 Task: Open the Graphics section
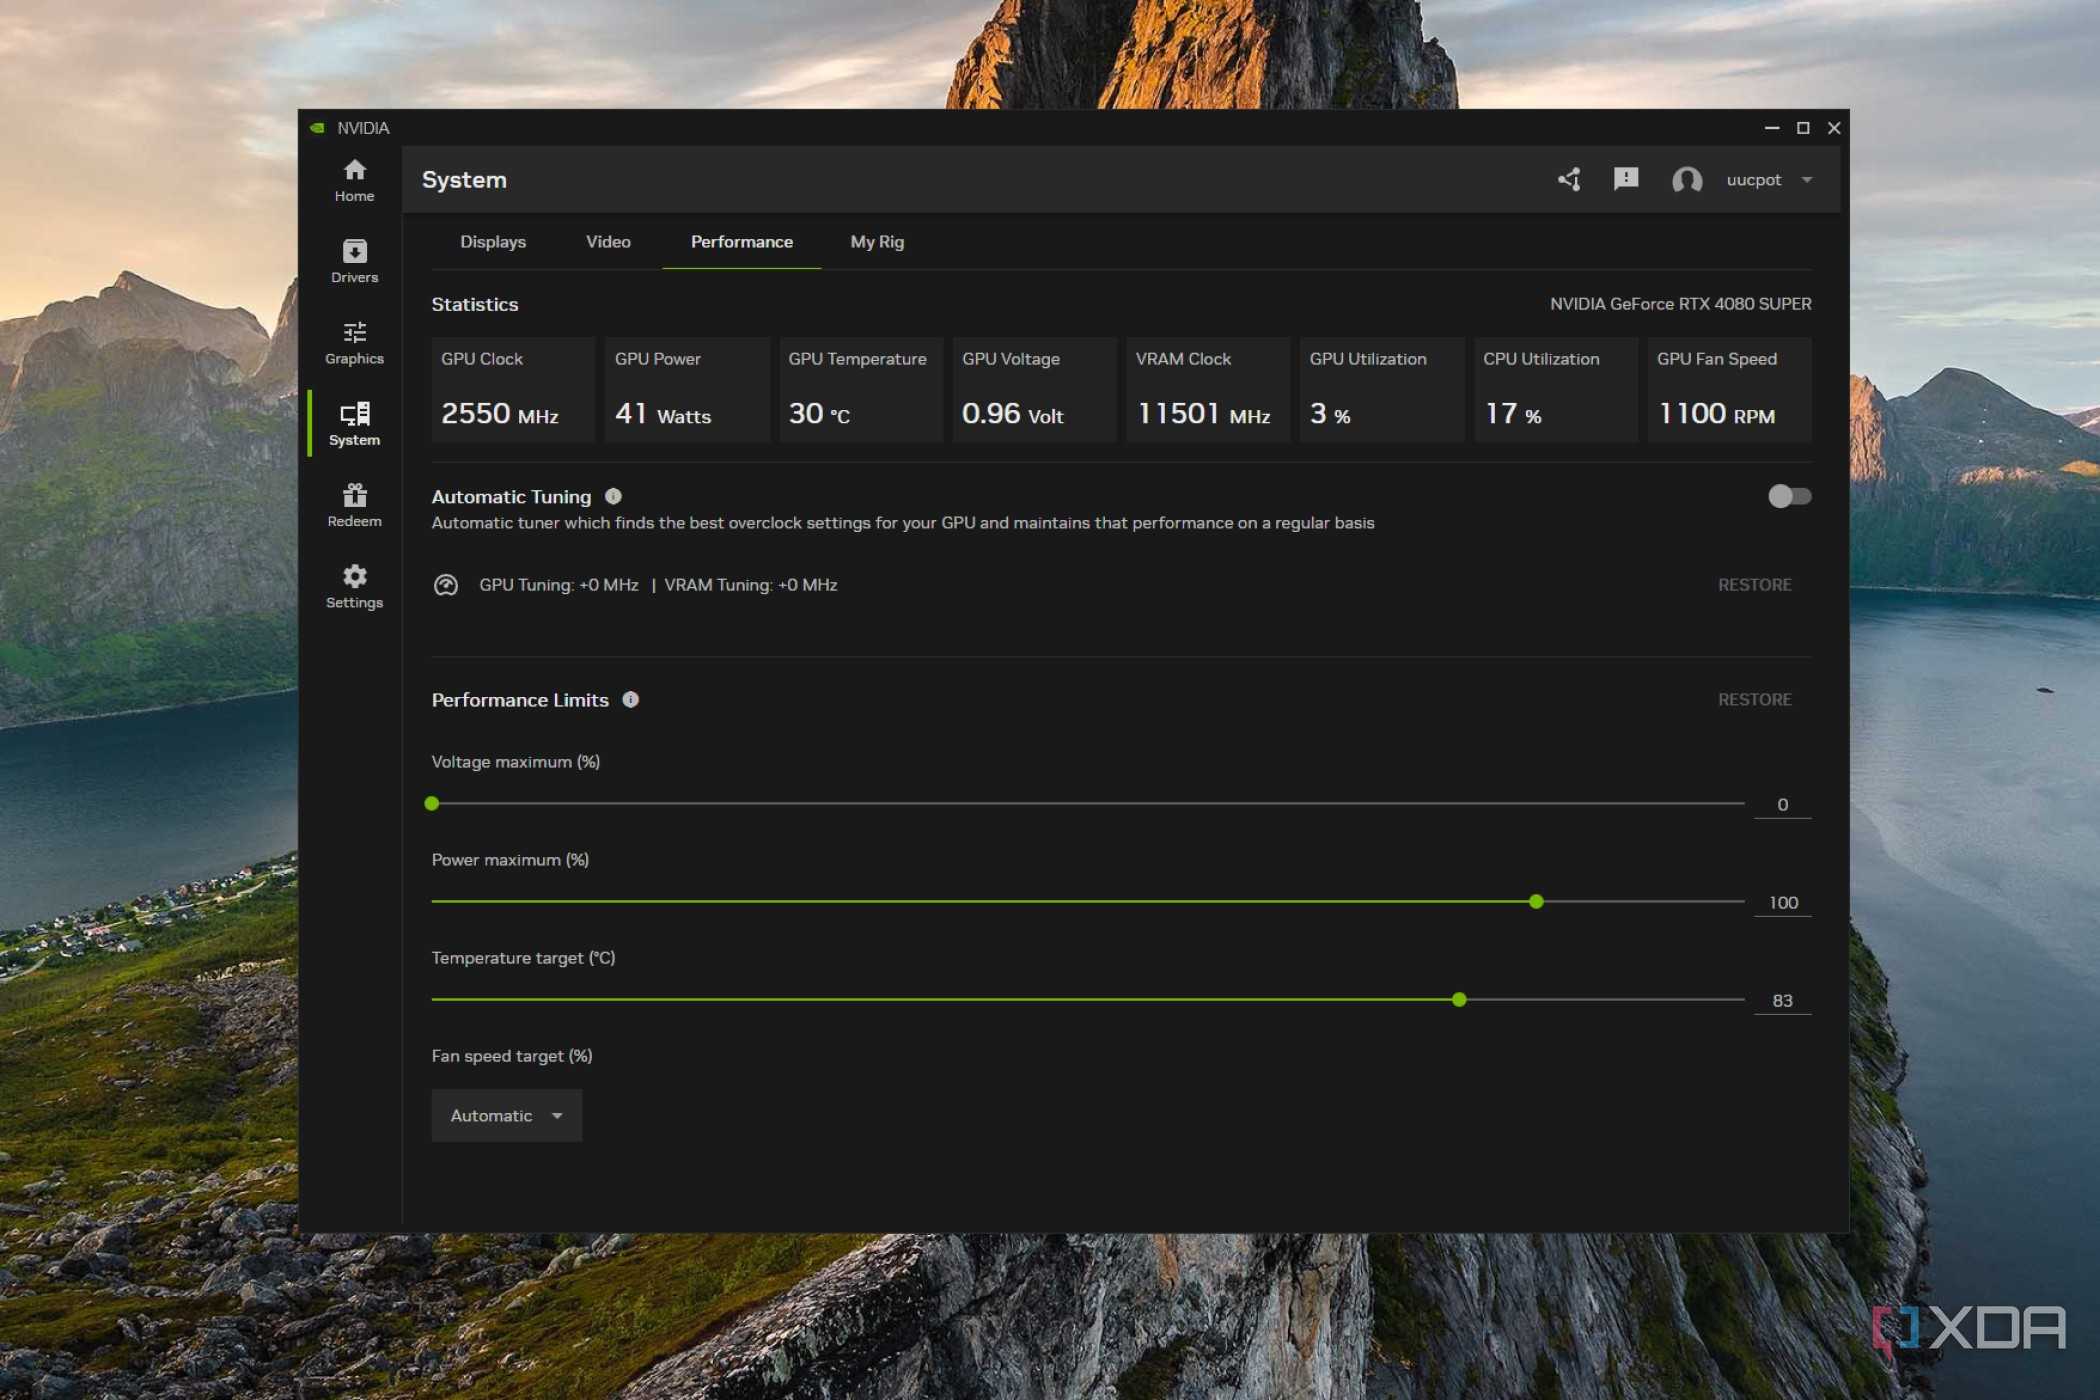click(x=354, y=343)
